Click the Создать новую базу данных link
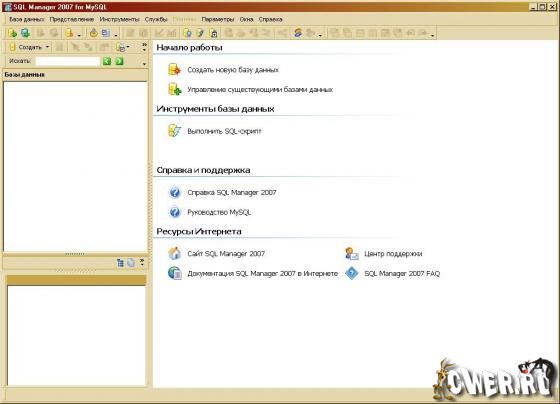The image size is (560, 404). point(233,70)
